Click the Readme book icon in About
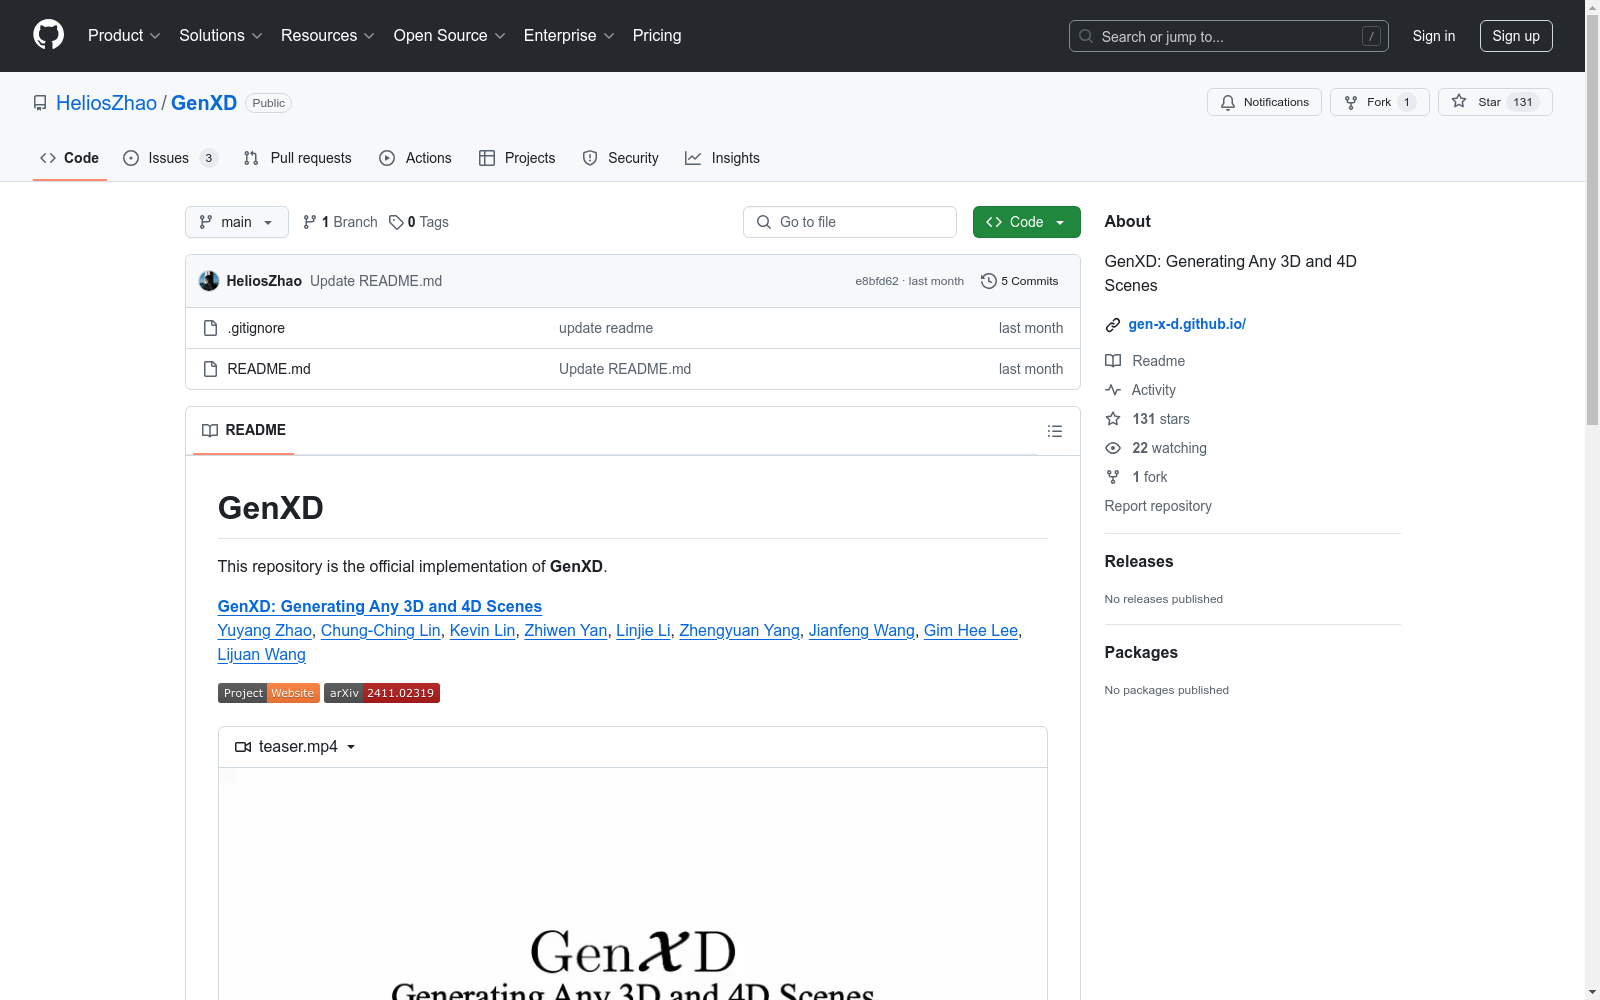 [1113, 361]
